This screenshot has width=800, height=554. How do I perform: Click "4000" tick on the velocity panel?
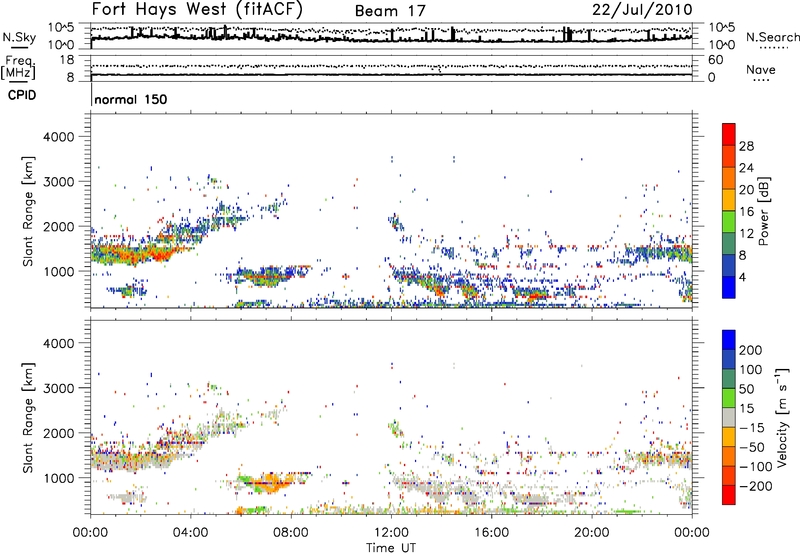coord(59,343)
